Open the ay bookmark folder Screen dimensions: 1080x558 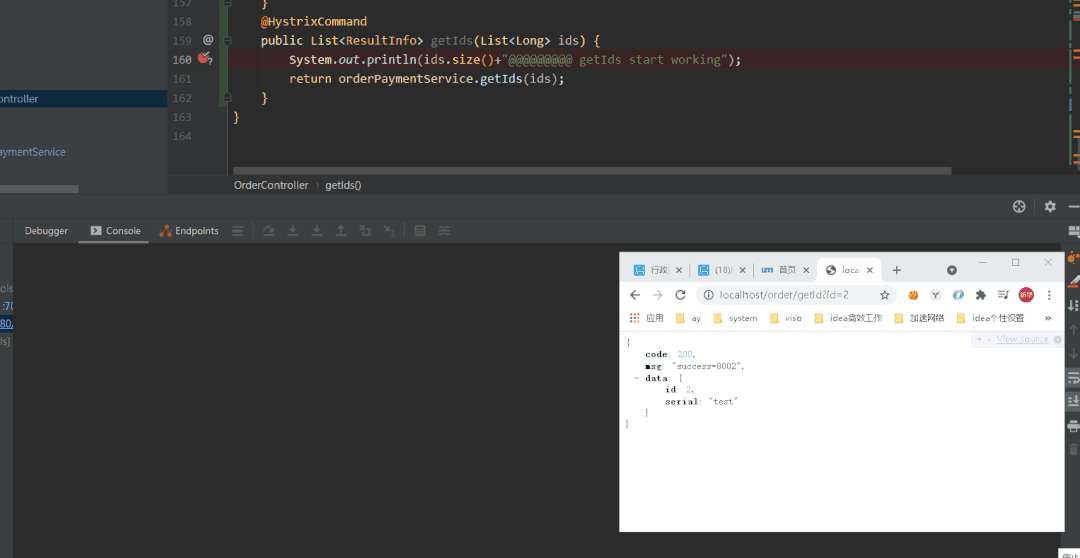pos(689,318)
